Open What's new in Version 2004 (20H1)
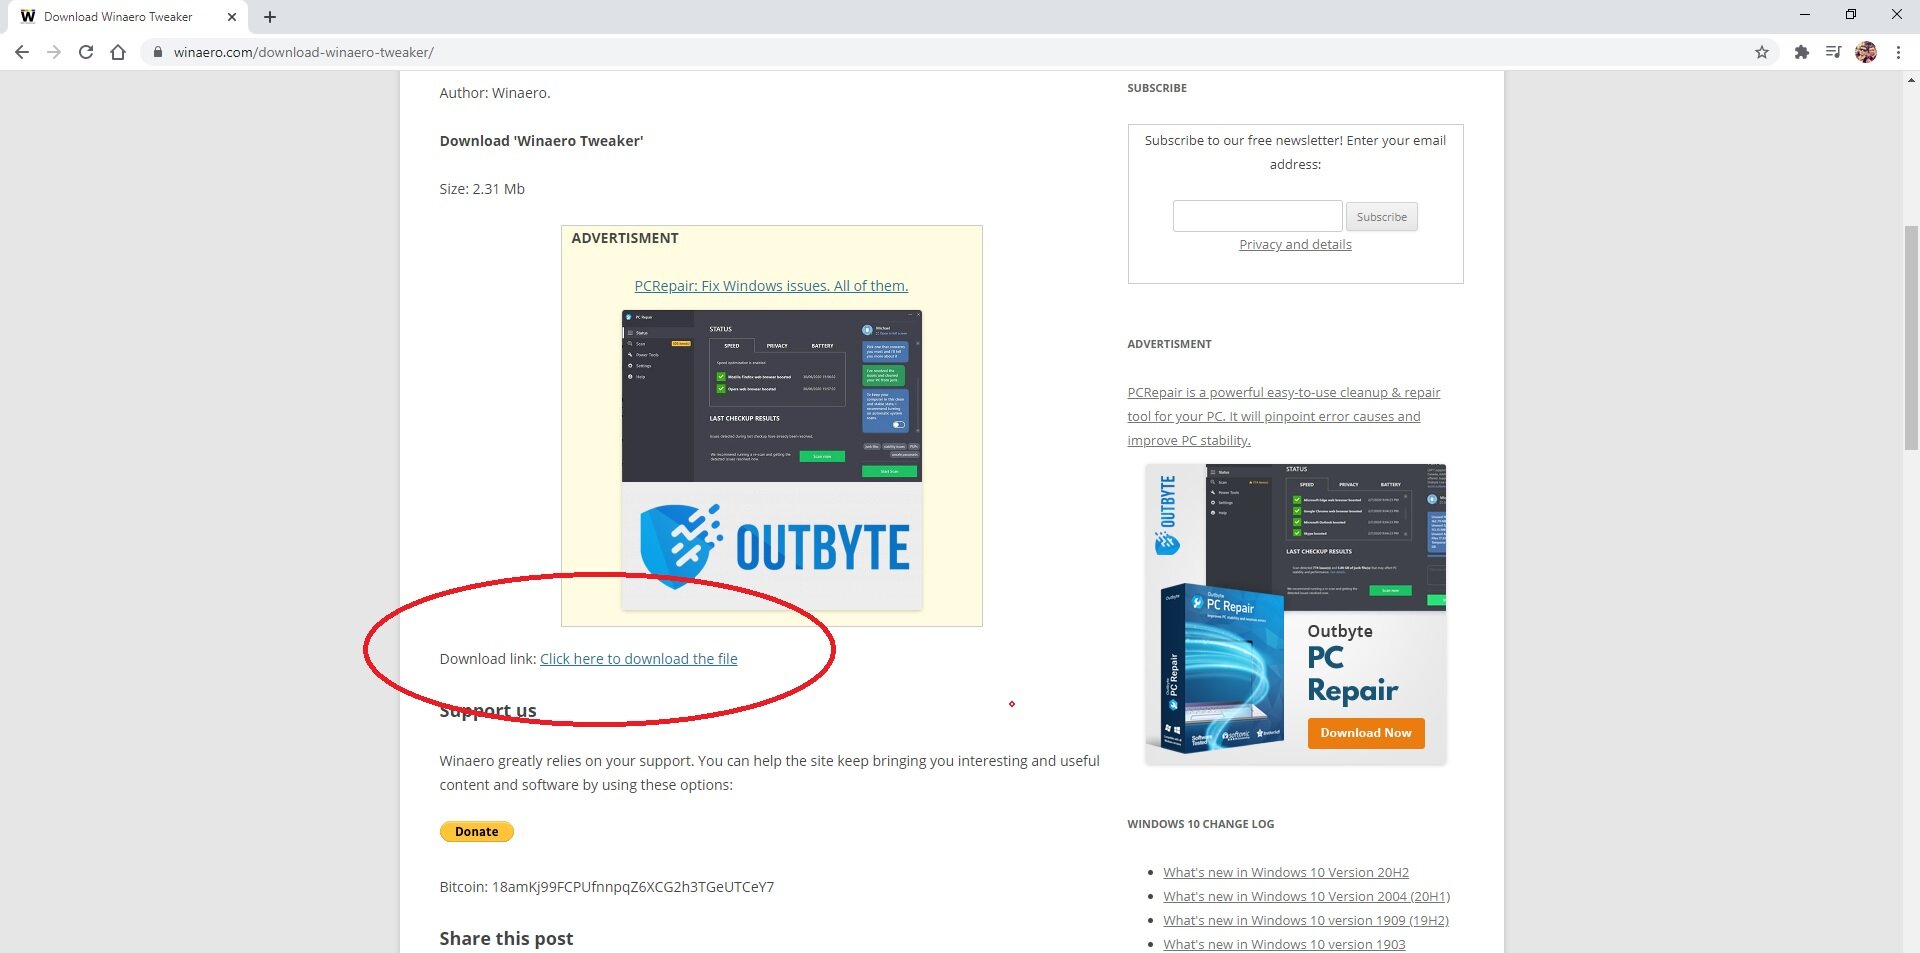Viewport: 1920px width, 953px height. (x=1306, y=896)
